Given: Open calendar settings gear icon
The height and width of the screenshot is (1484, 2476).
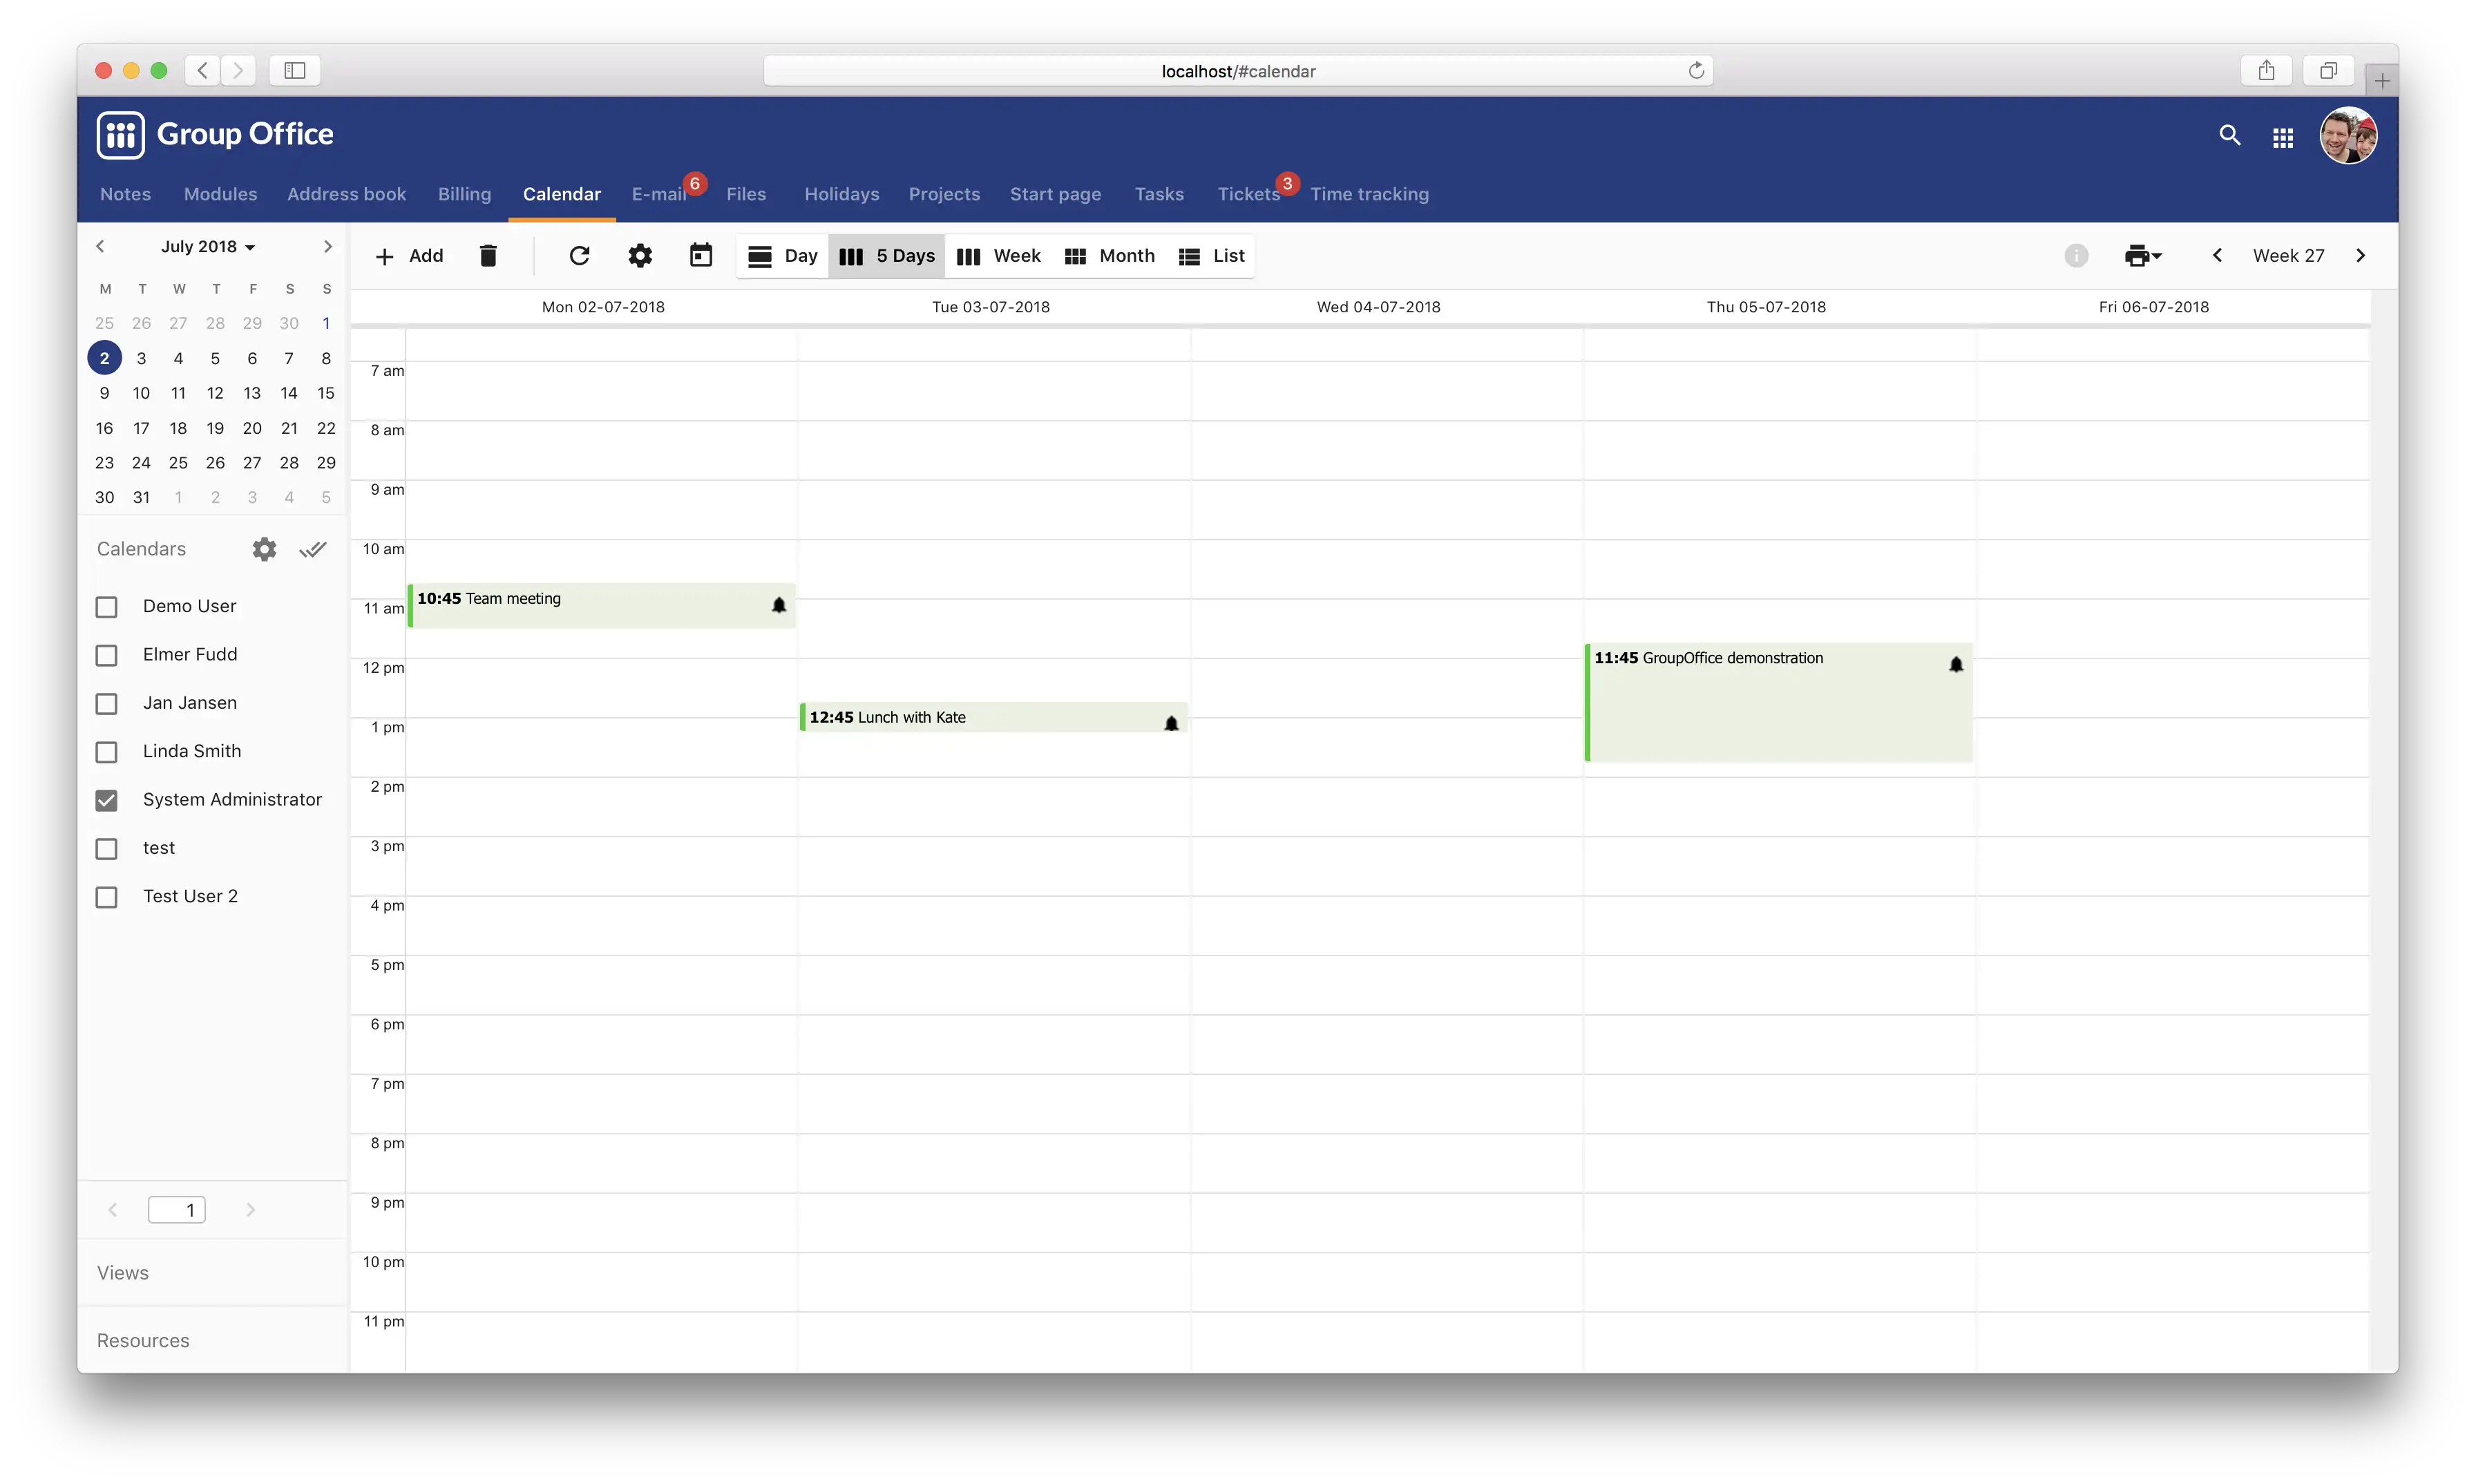Looking at the screenshot, I should [263, 548].
